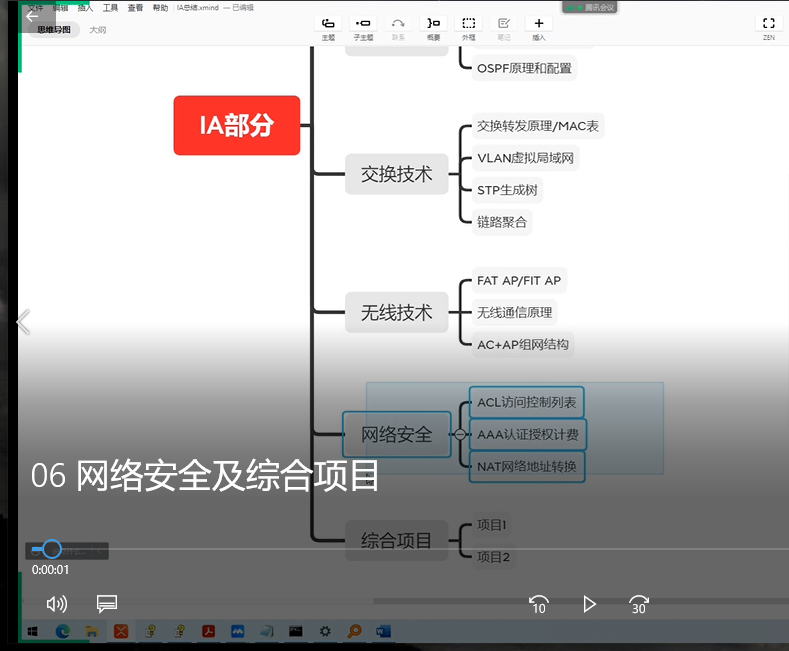Click the 笔记 notes toolbar icon

click(504, 23)
